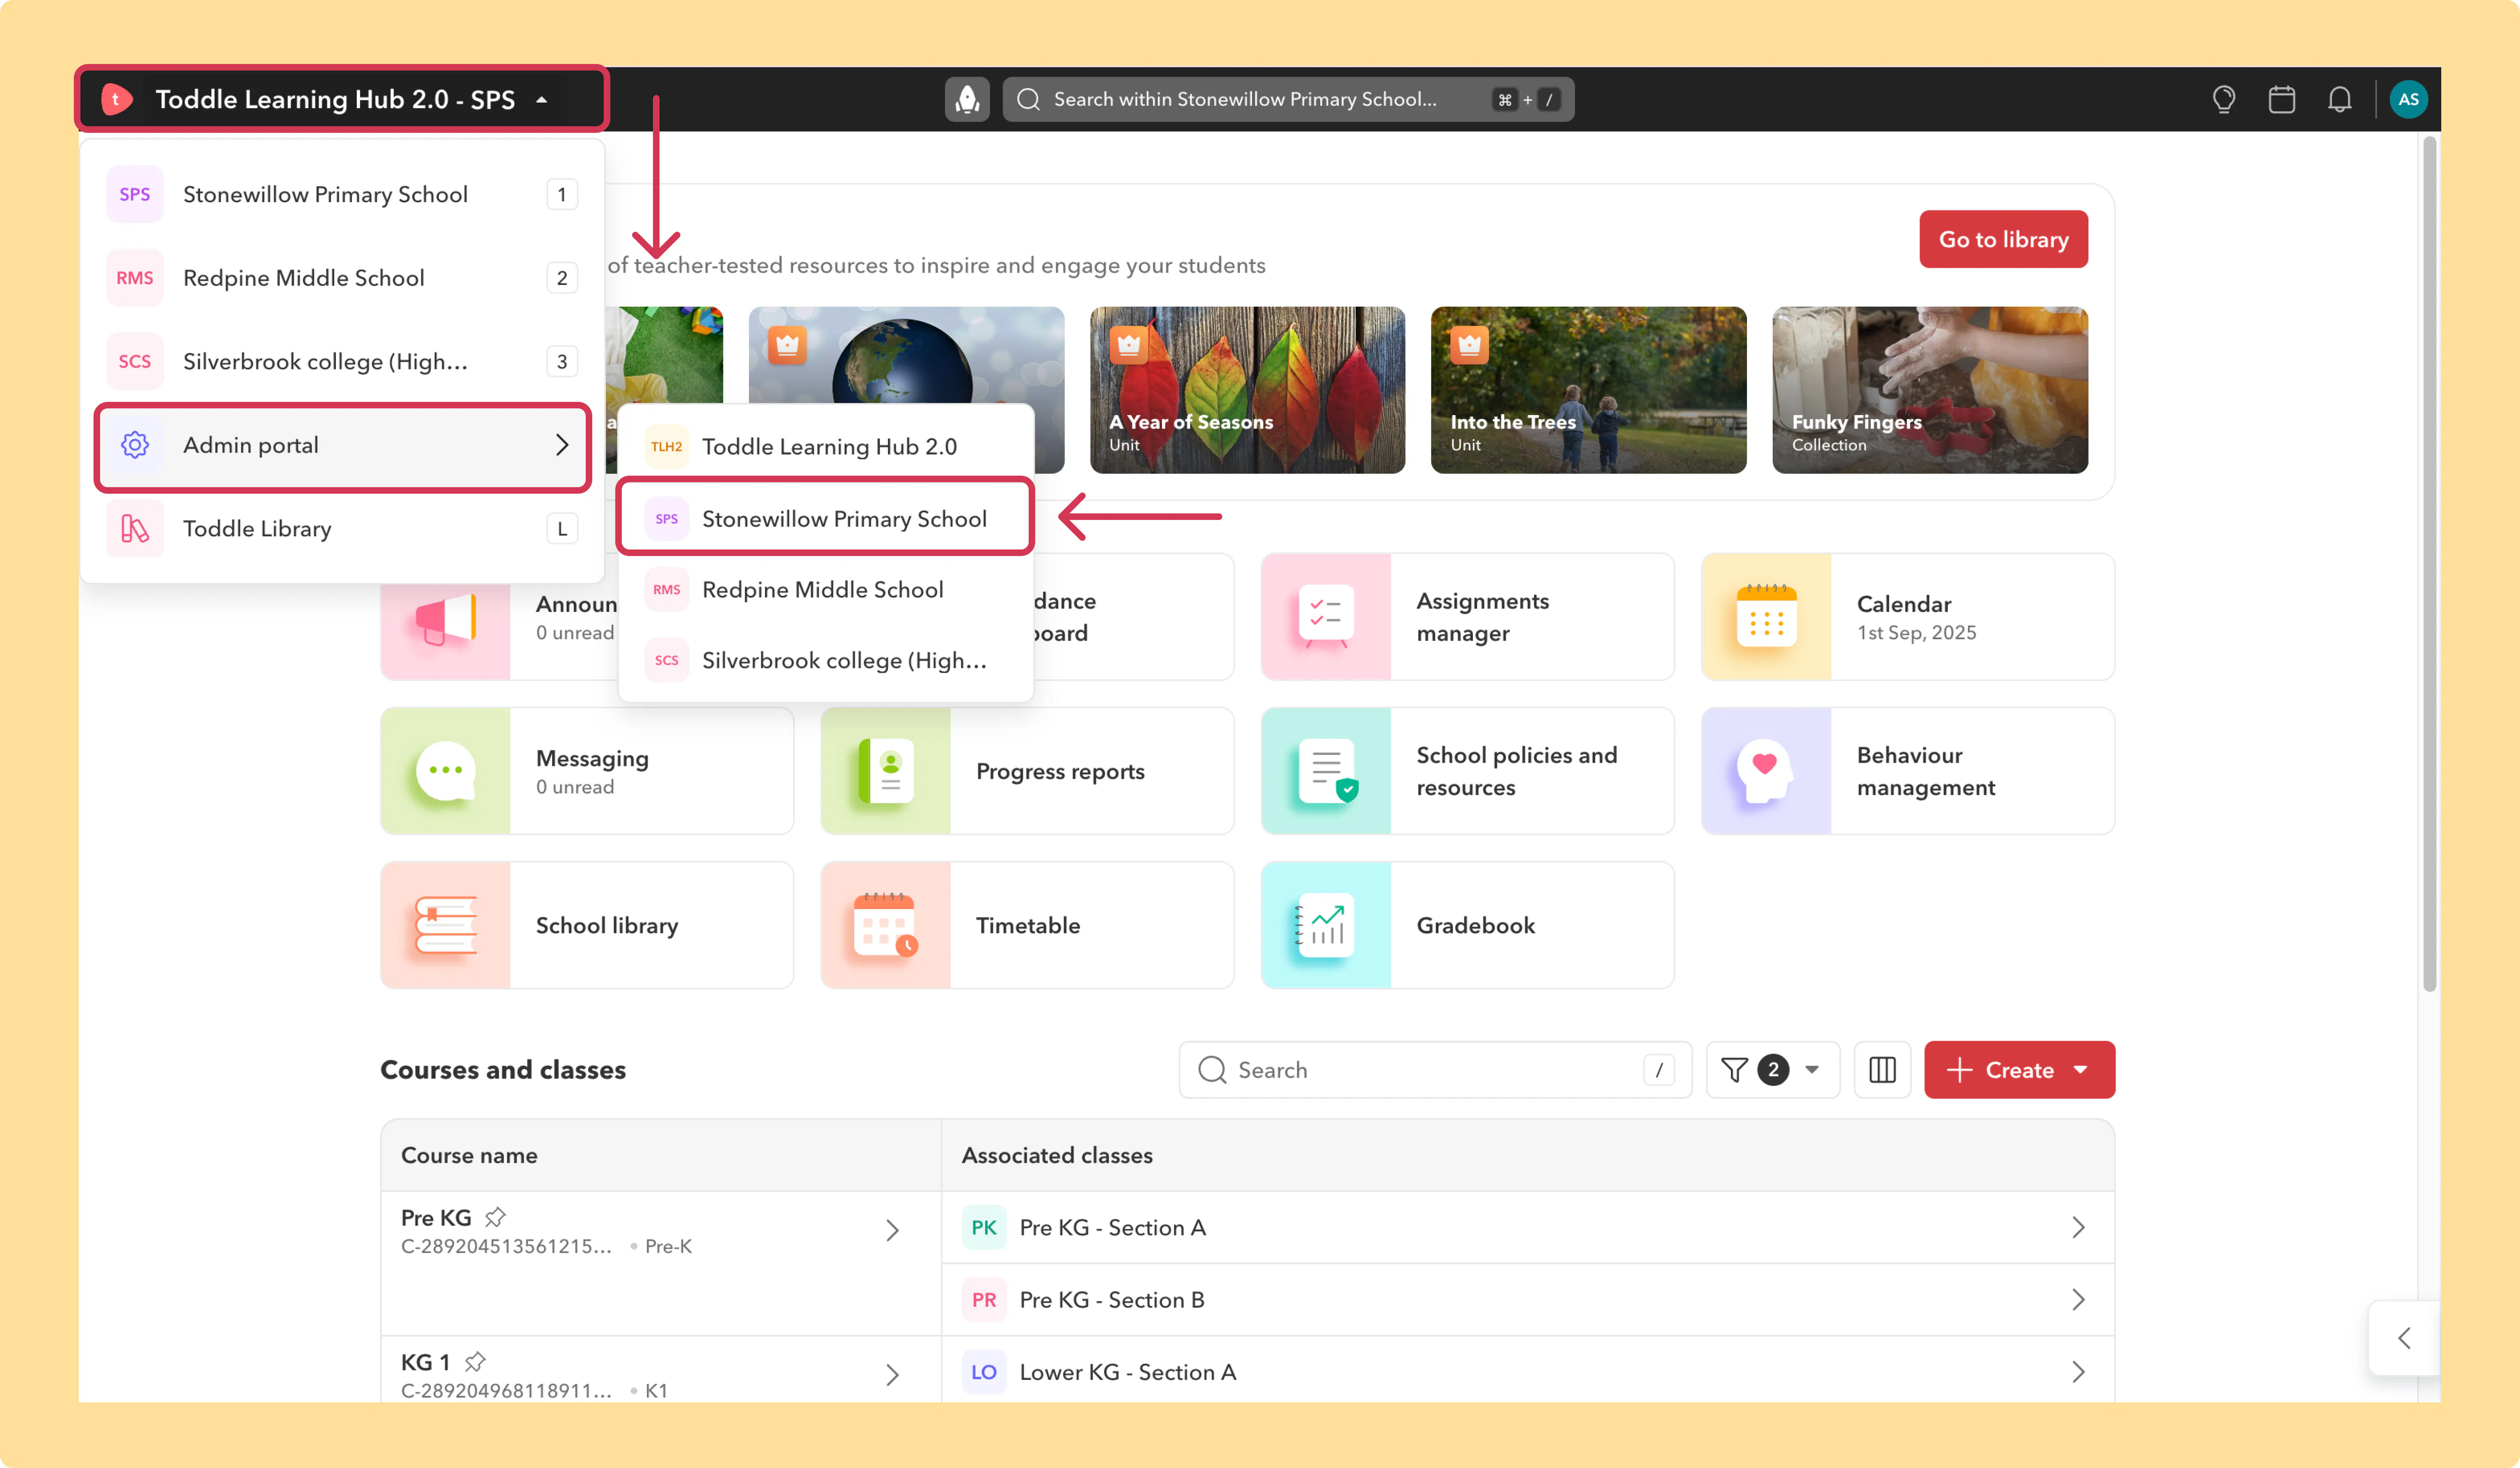Open the Timetable tile
This screenshot has height=1468, width=2520.
click(1027, 925)
